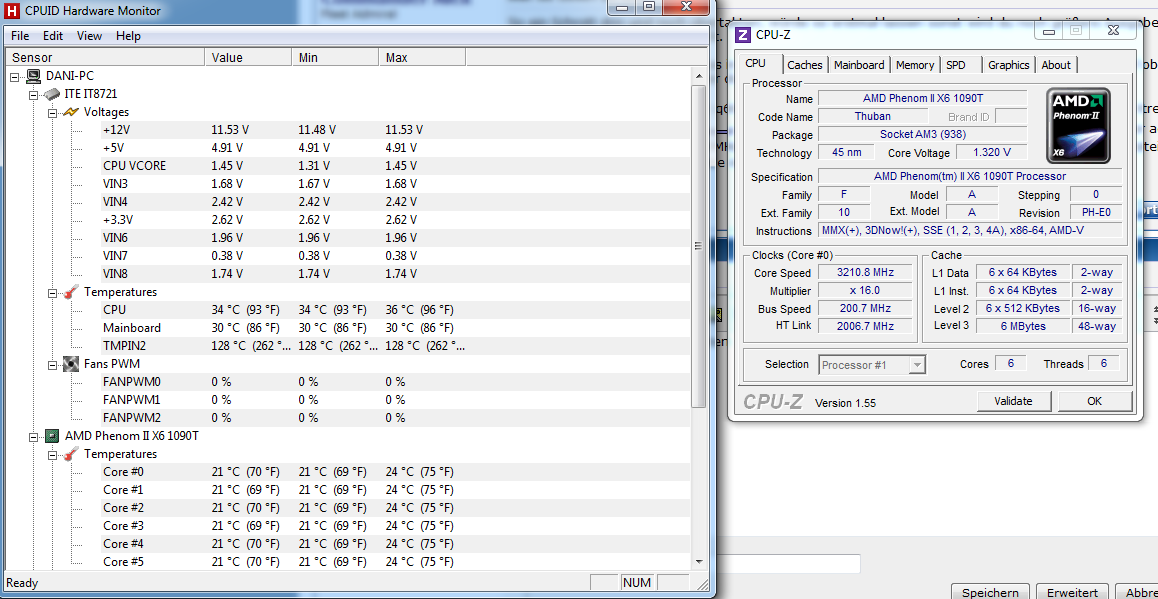
Task: Switch to the Caches tab in CPU-Z
Action: (804, 65)
